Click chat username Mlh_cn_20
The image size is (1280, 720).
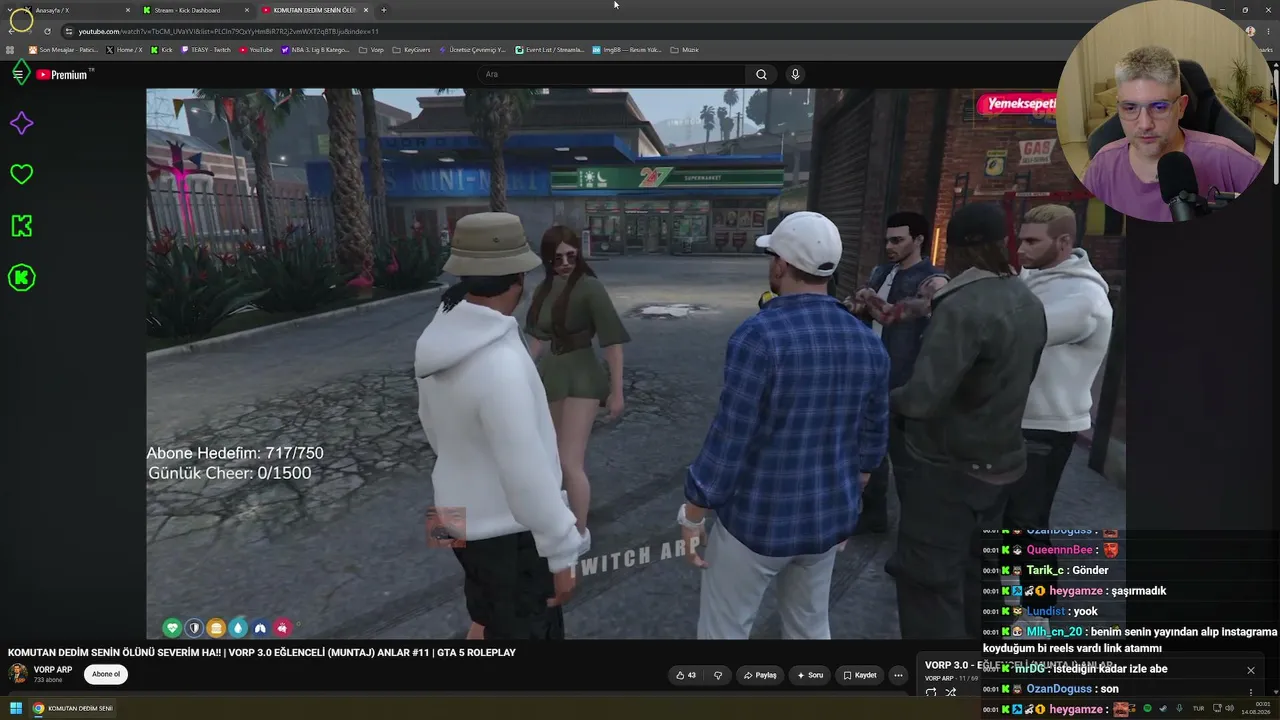[1054, 632]
